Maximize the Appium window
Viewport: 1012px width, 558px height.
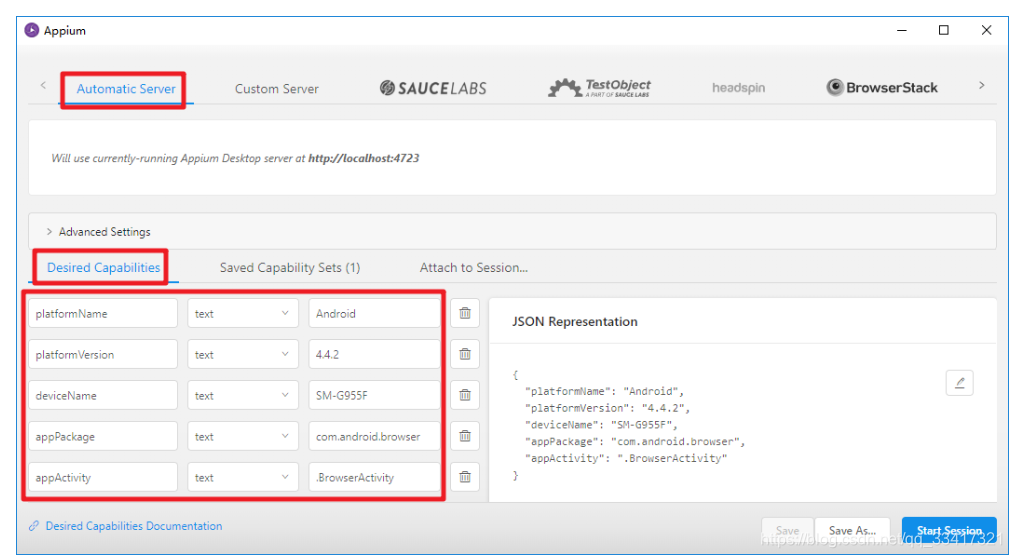tap(944, 30)
